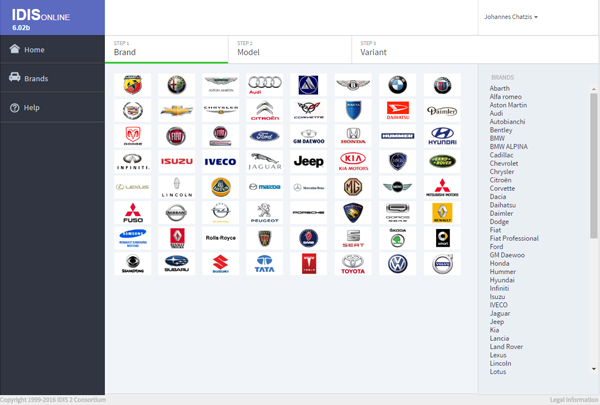The height and width of the screenshot is (405, 600).
Task: Select the Toyota logo tile
Action: [353, 263]
